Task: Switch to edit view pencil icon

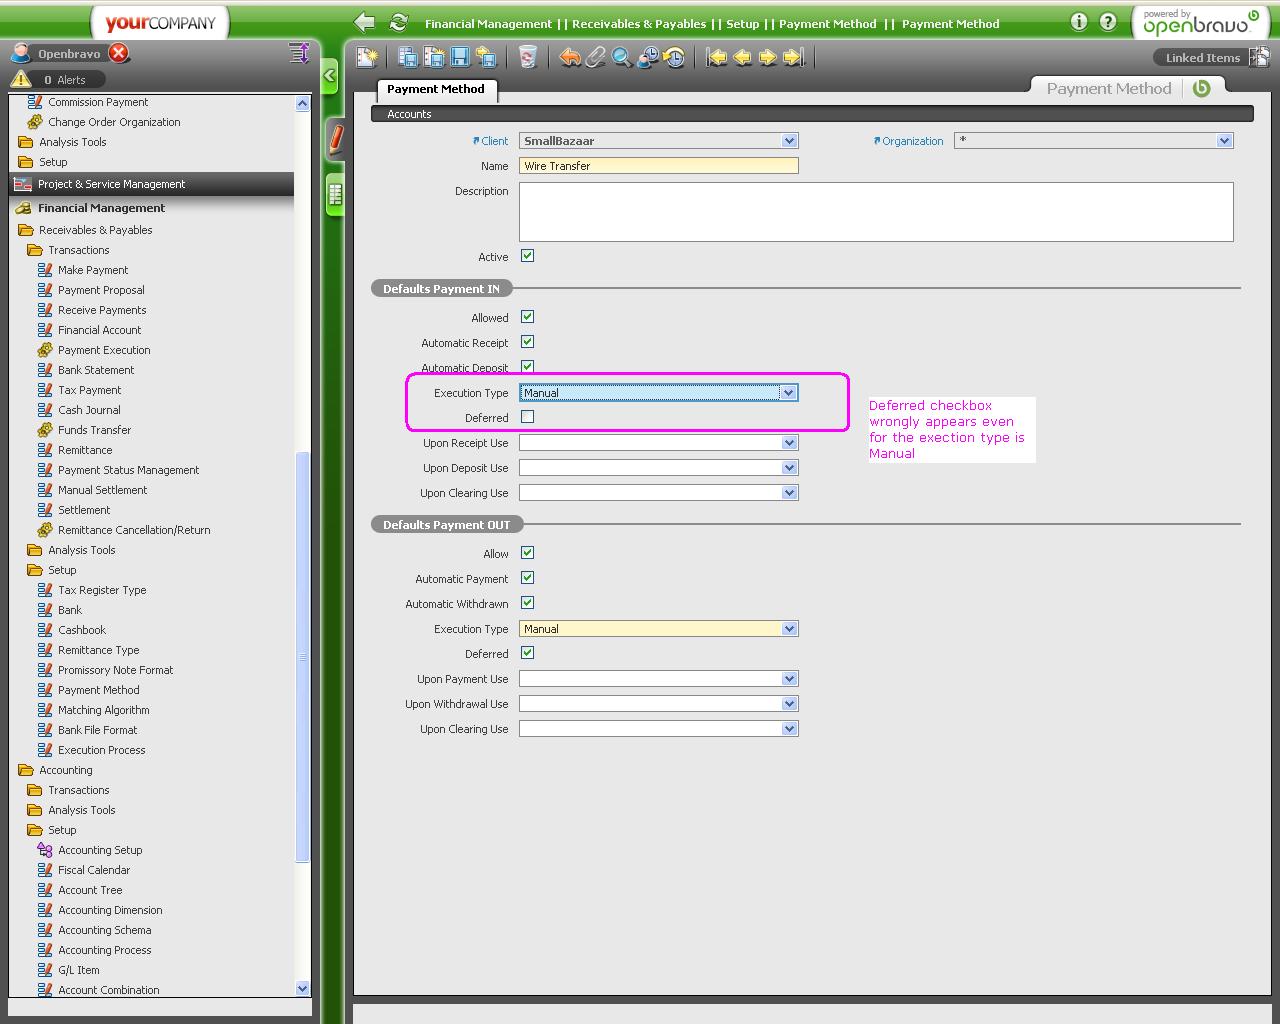Action: pos(336,137)
